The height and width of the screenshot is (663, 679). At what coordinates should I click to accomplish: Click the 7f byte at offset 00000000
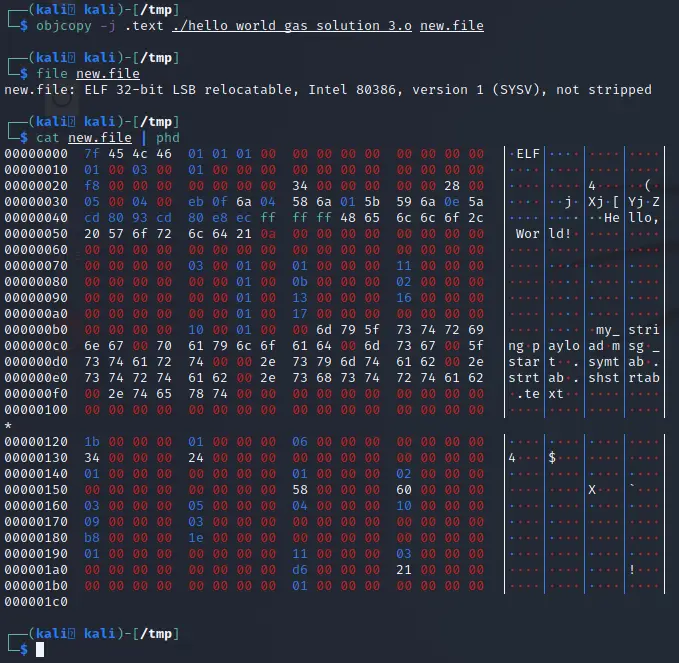click(92, 154)
